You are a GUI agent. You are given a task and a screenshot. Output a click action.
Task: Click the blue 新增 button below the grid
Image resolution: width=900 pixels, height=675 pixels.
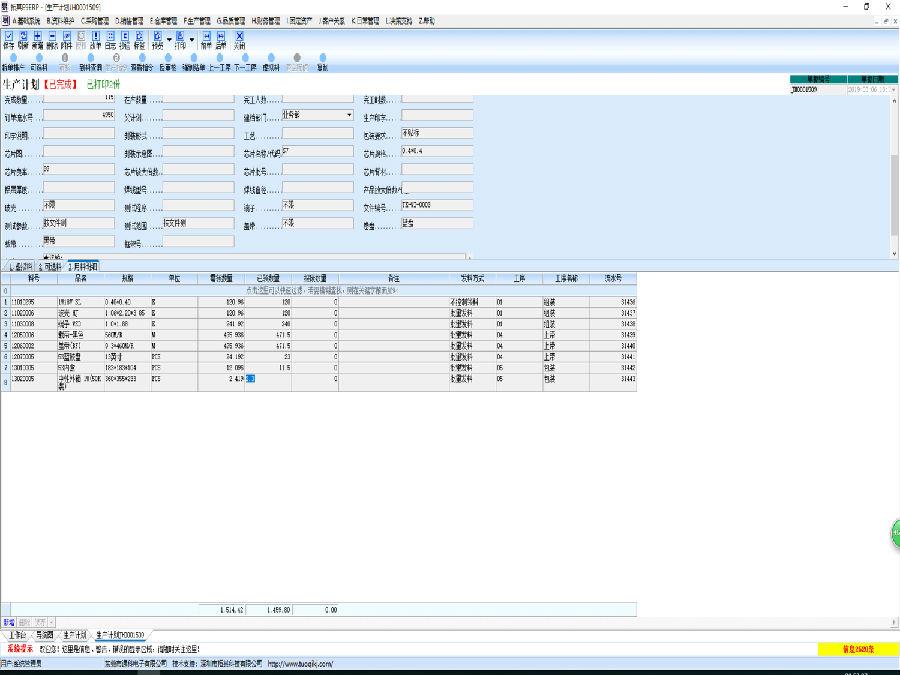[9, 622]
